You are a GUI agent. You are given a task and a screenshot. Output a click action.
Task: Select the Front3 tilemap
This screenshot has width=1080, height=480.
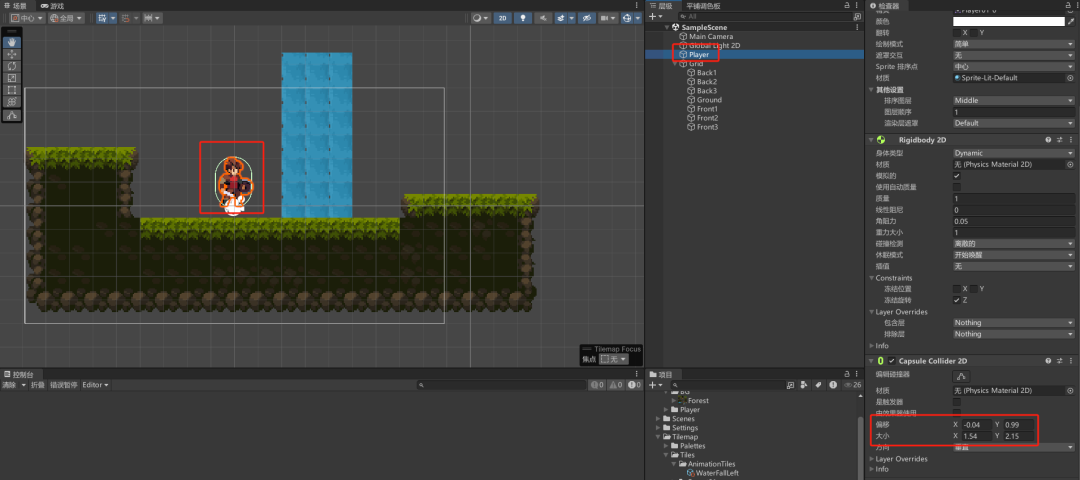pyautogui.click(x=707, y=127)
